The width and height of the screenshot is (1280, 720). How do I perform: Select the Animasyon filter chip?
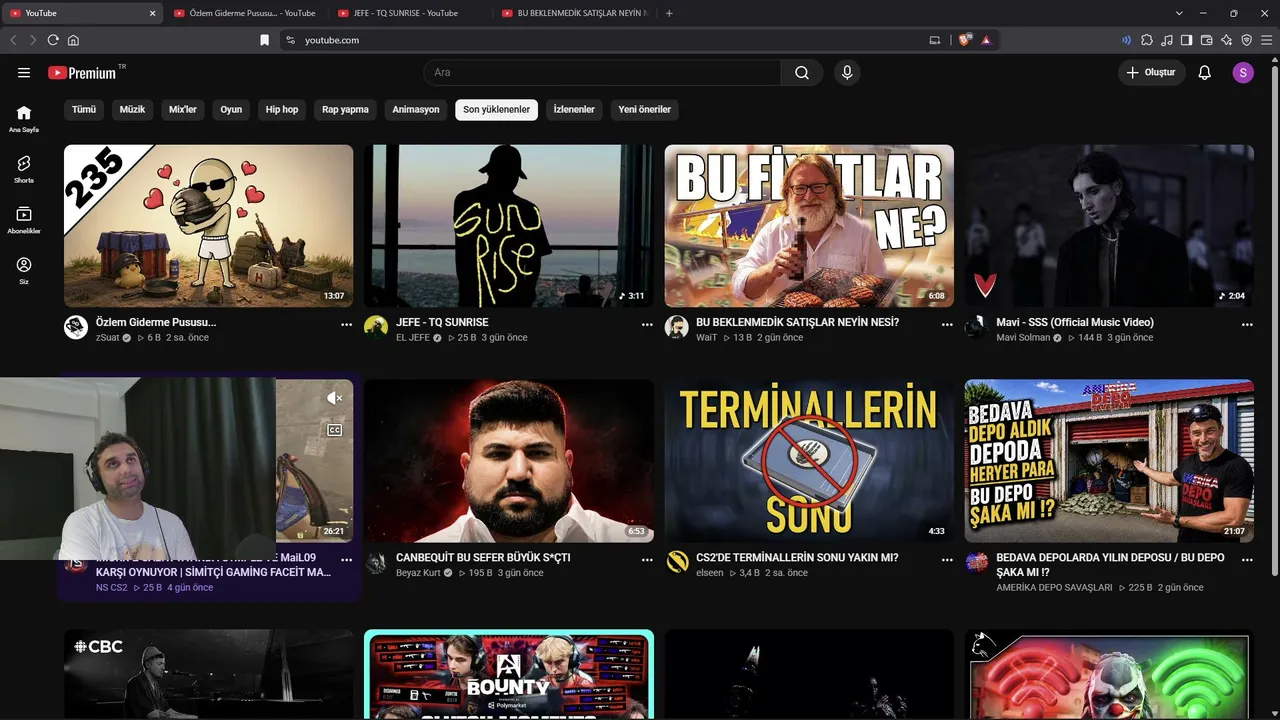pos(416,109)
